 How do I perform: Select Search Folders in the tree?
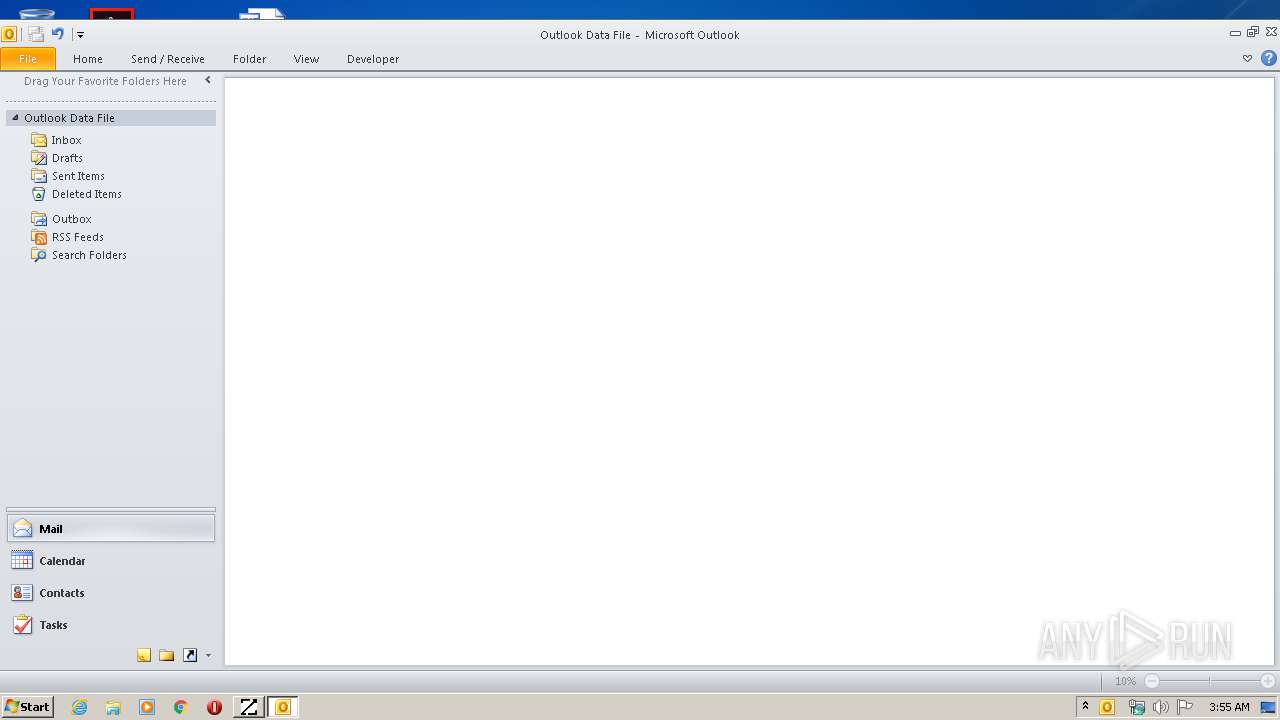[89, 255]
